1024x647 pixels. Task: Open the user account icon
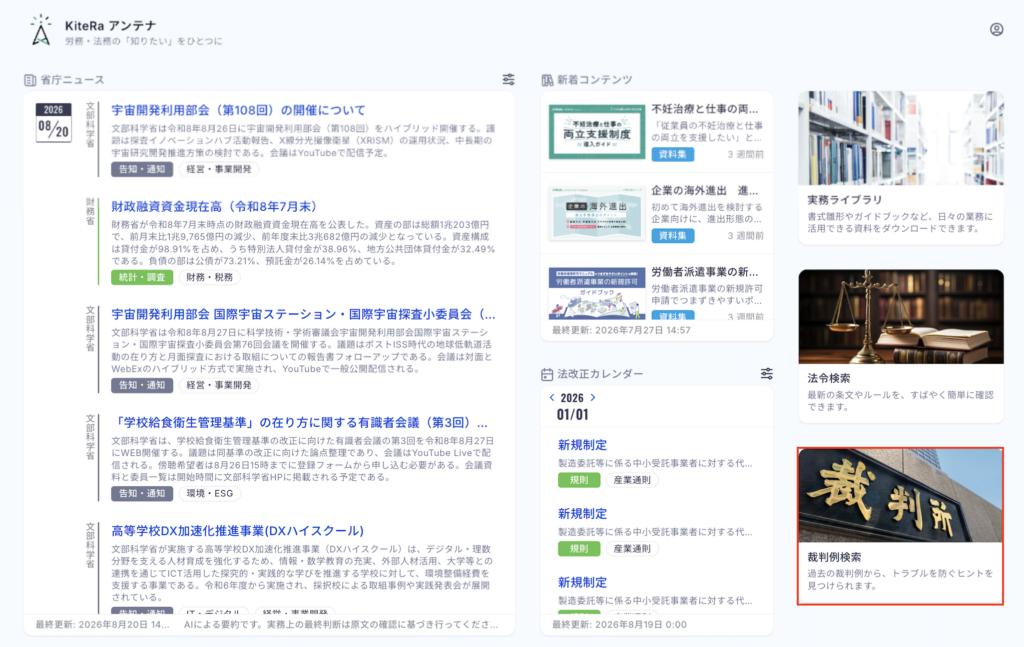pos(996,29)
